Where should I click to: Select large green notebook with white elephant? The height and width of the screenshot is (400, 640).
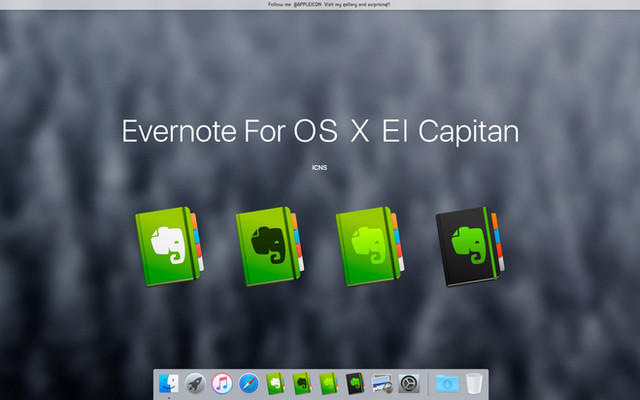(x=169, y=246)
